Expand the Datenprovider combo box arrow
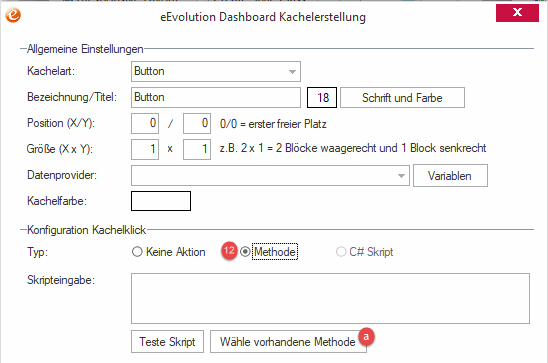 (401, 176)
